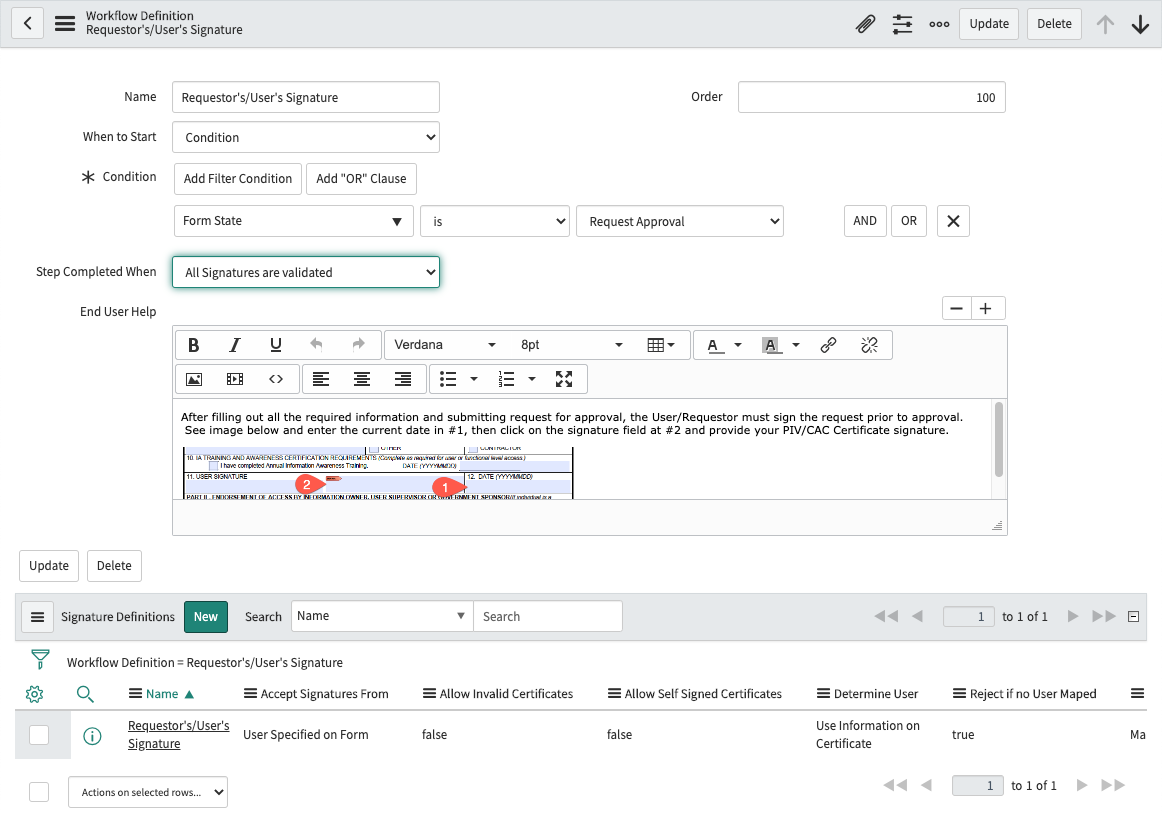Image resolution: width=1162 pixels, height=816 pixels.
Task: Personalize form with the sliders icon
Action: click(x=902, y=24)
